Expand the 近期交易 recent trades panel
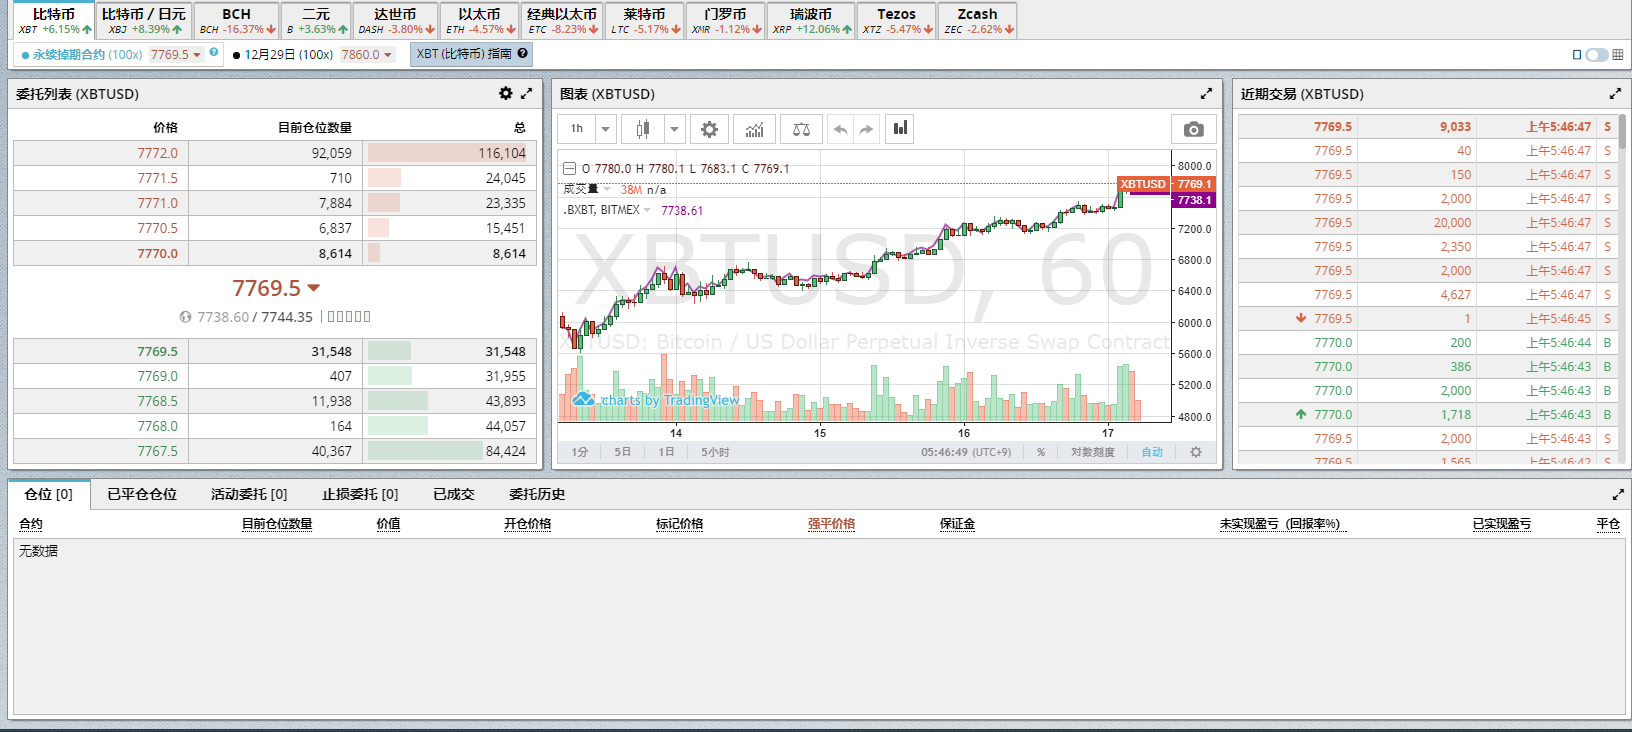The image size is (1632, 732). [1615, 93]
